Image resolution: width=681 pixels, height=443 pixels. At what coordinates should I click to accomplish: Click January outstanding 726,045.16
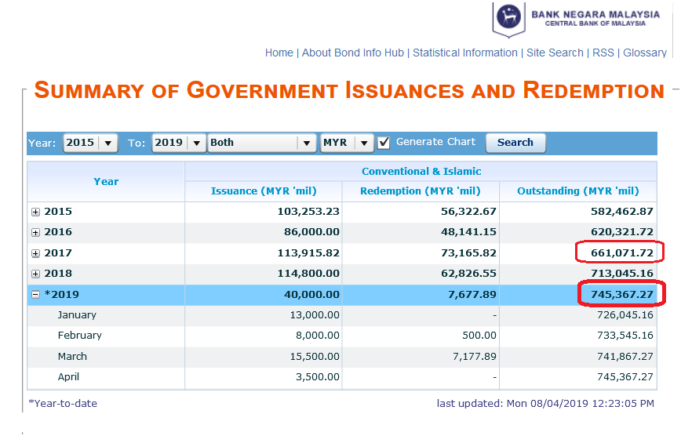[x=625, y=315]
